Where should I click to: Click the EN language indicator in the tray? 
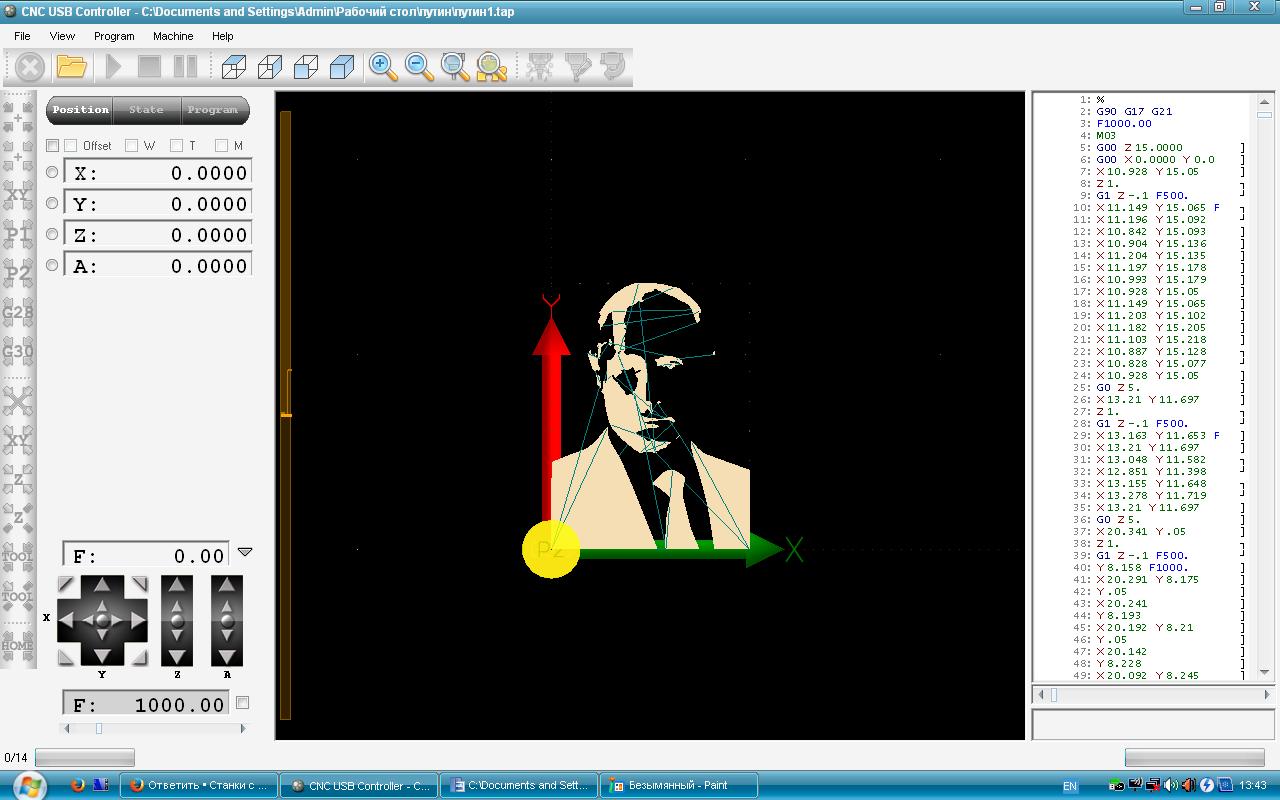pyautogui.click(x=1070, y=786)
